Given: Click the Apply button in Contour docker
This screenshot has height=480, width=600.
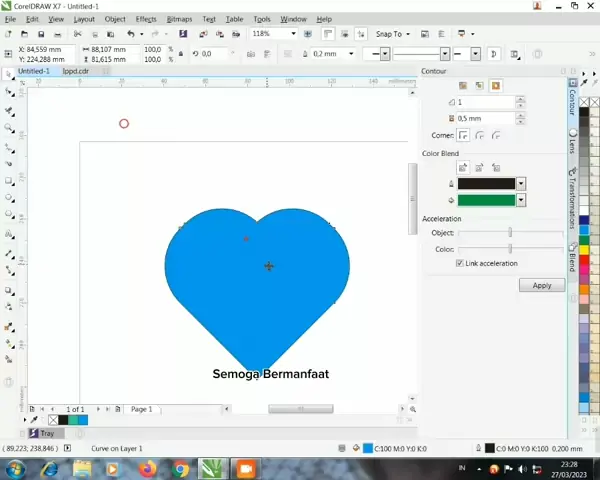Looking at the screenshot, I should coord(541,285).
